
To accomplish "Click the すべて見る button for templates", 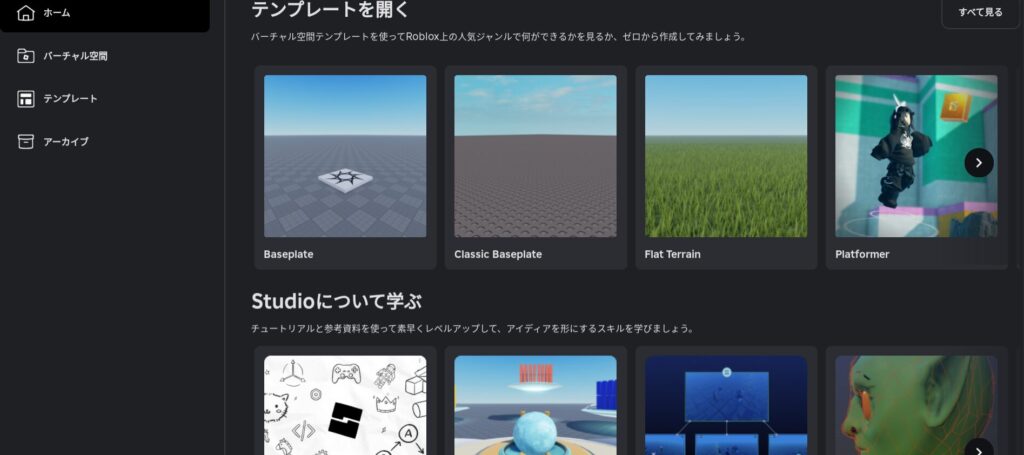I will tap(980, 12).
